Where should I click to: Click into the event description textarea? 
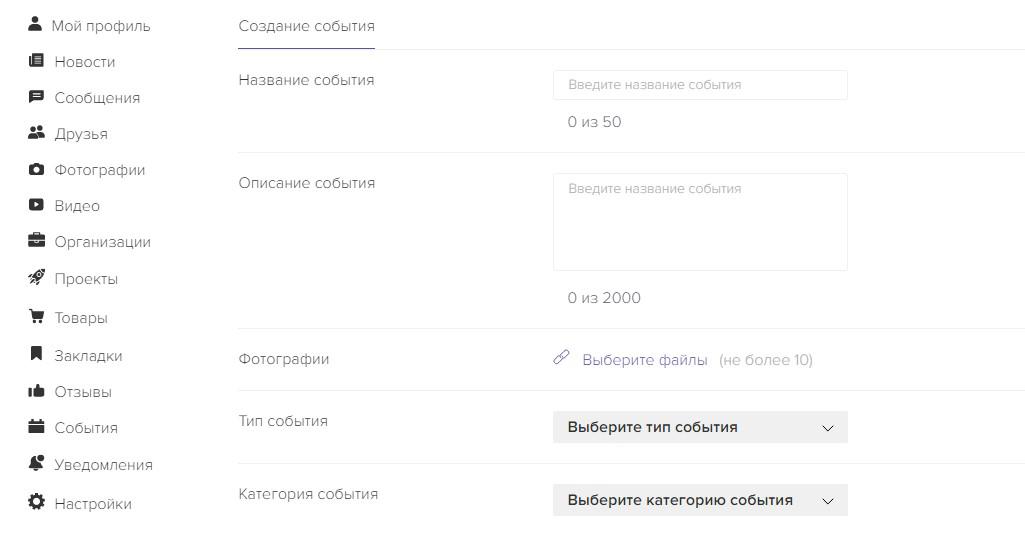[x=699, y=222]
